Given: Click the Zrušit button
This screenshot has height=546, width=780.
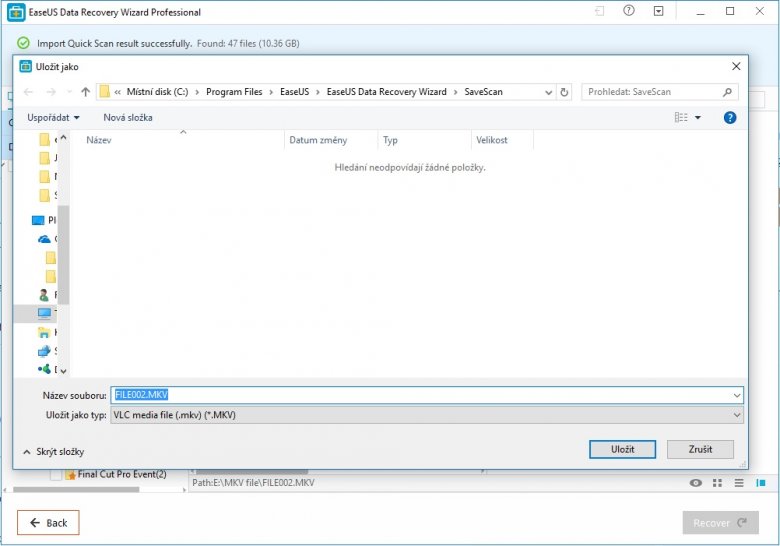Looking at the screenshot, I should [x=700, y=450].
